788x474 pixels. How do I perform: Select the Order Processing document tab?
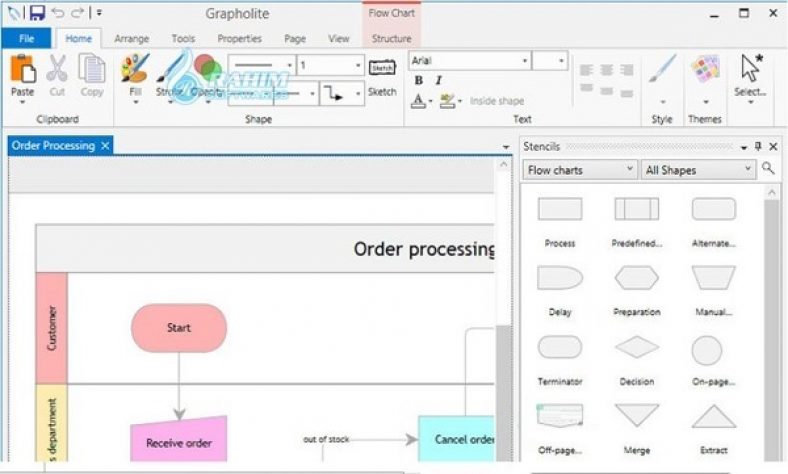pyautogui.click(x=53, y=146)
